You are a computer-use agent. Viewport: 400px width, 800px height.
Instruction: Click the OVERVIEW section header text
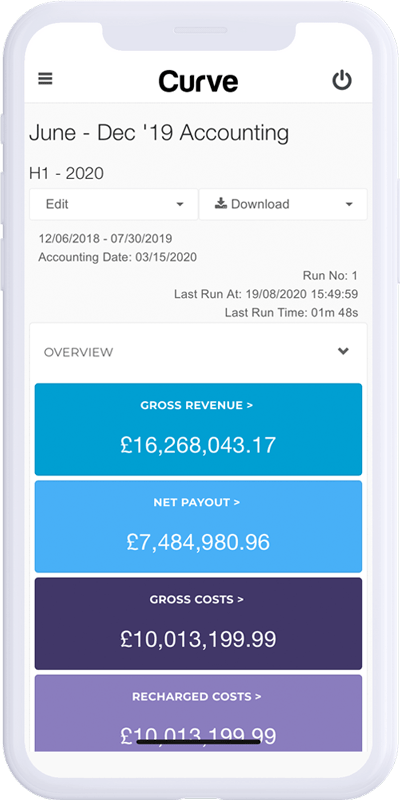point(79,352)
